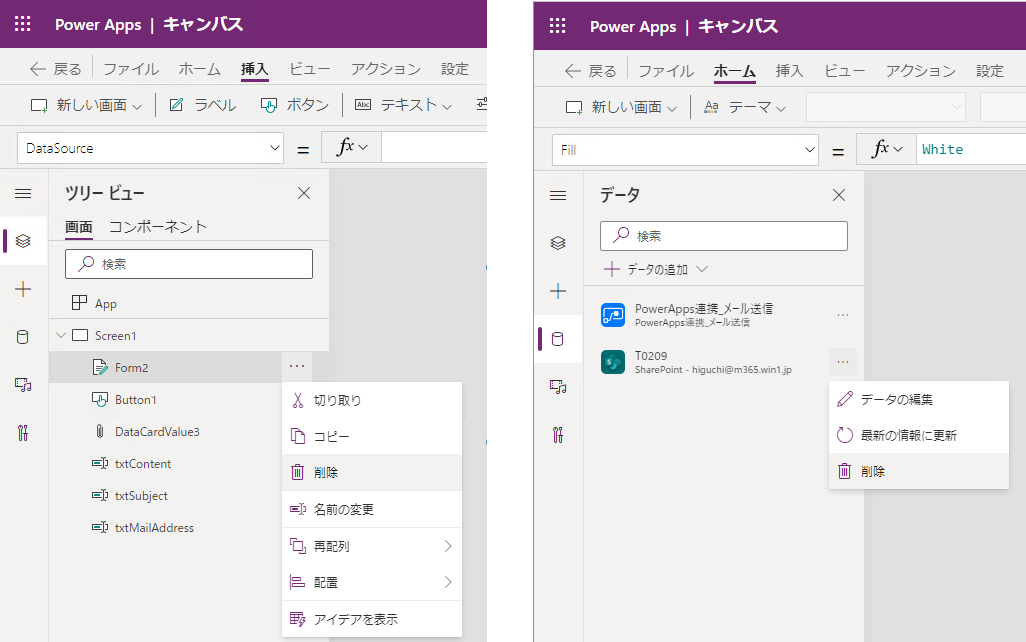Screen dimensions: 1026x642
Task: Click the tree view 検索 search box
Action: tap(189, 264)
